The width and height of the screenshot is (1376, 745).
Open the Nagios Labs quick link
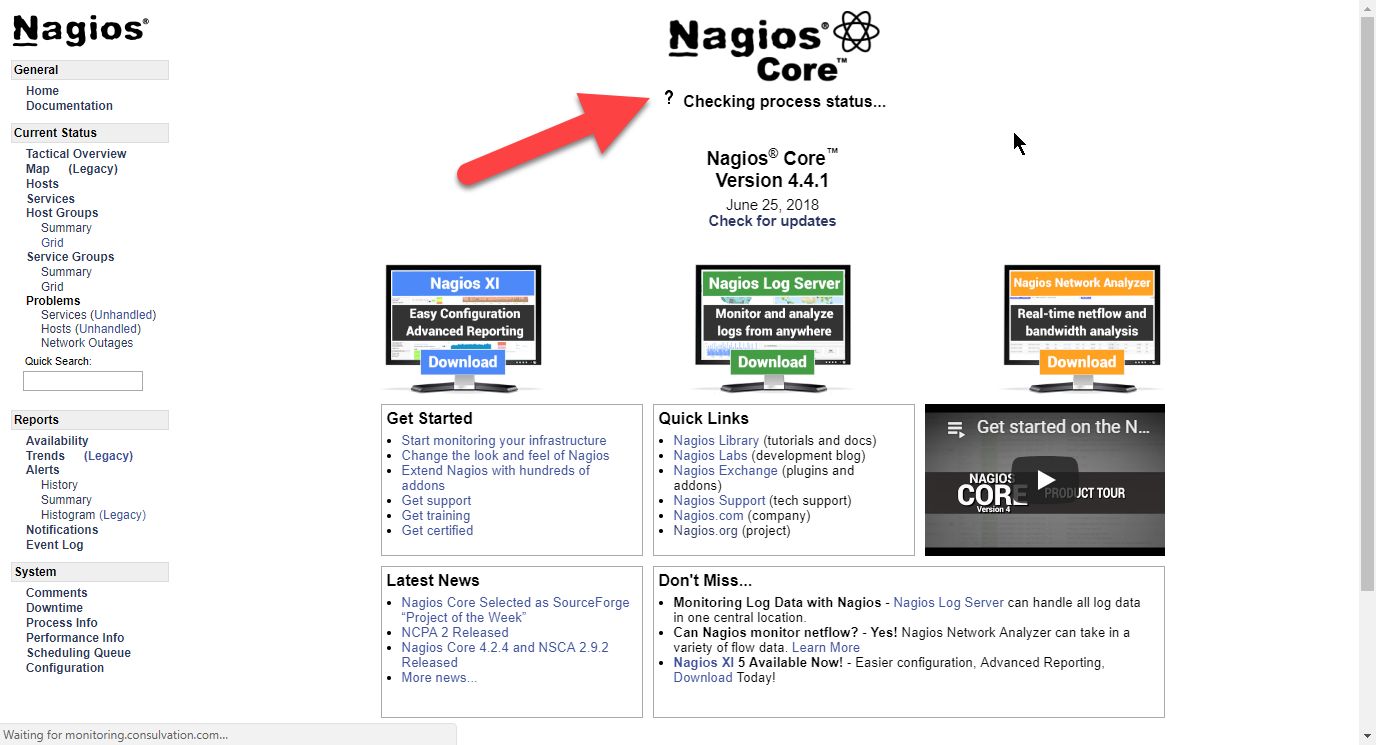(x=710, y=456)
